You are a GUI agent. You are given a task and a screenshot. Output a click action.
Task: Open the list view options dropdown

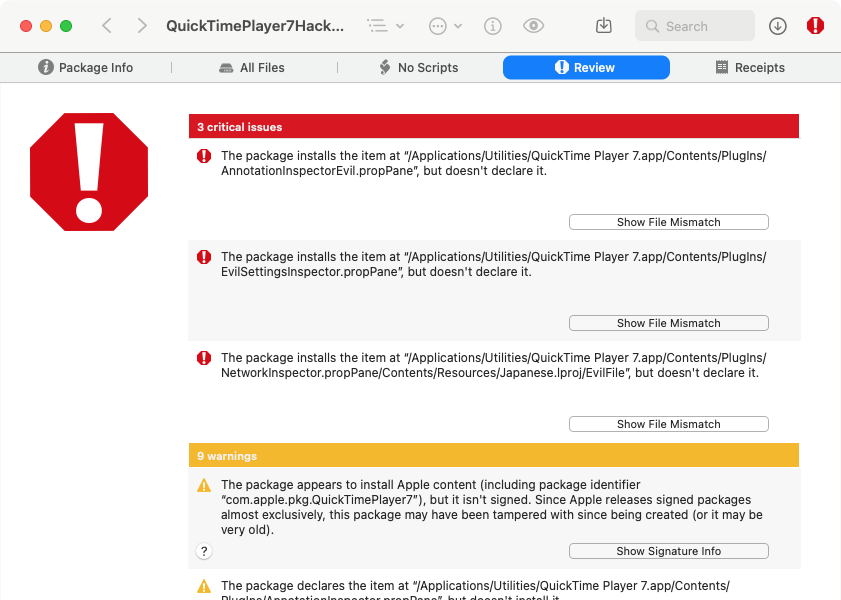pyautogui.click(x=385, y=26)
